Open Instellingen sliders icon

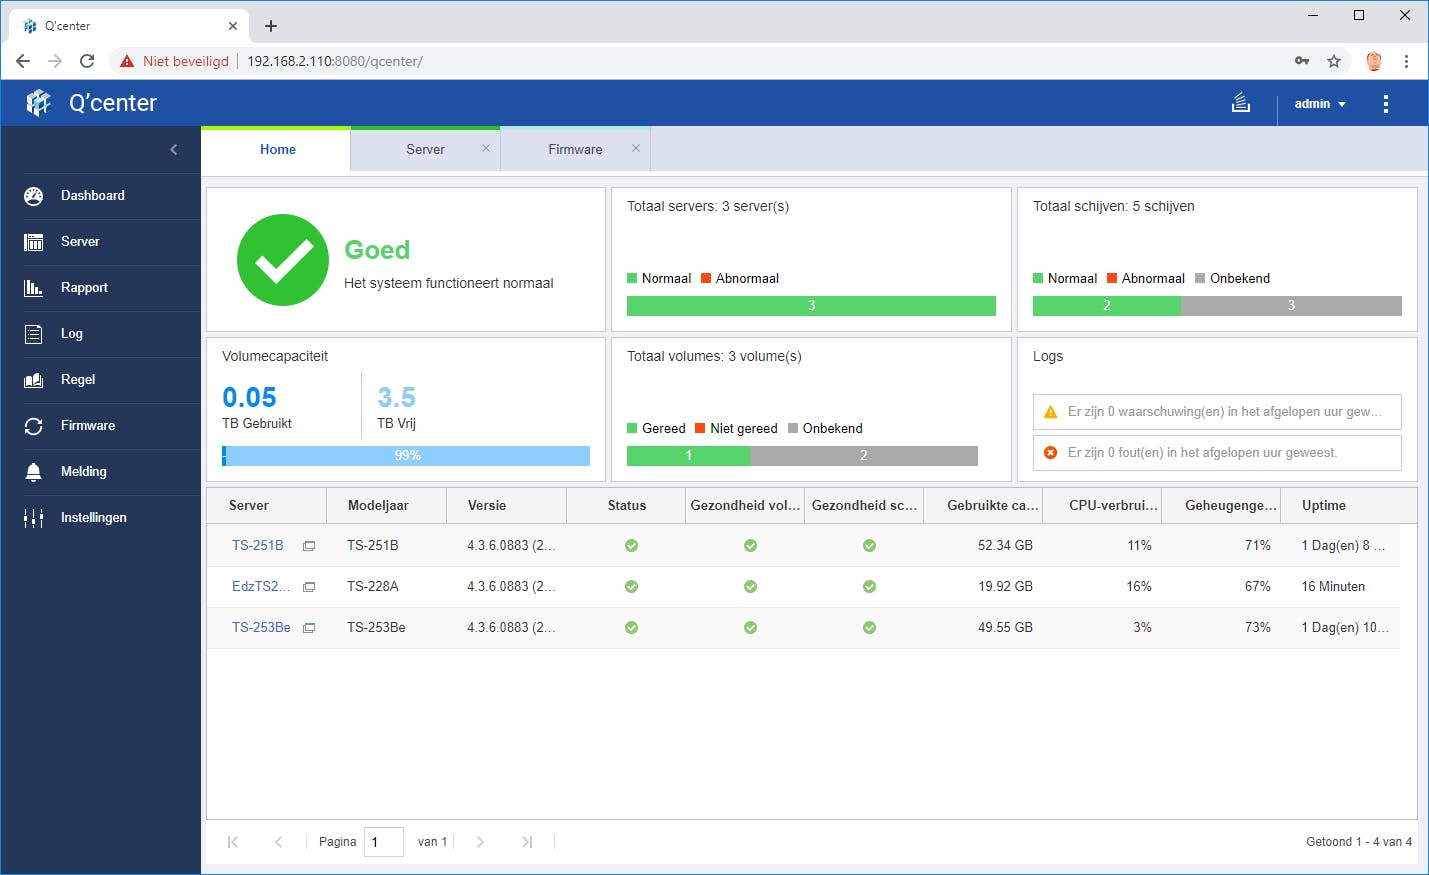point(33,518)
